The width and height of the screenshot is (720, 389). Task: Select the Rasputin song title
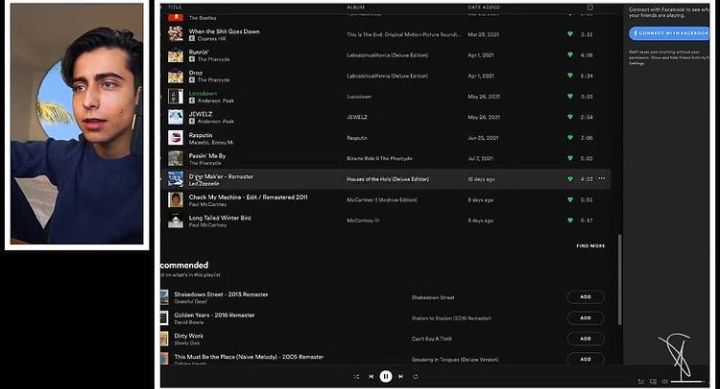coord(200,135)
